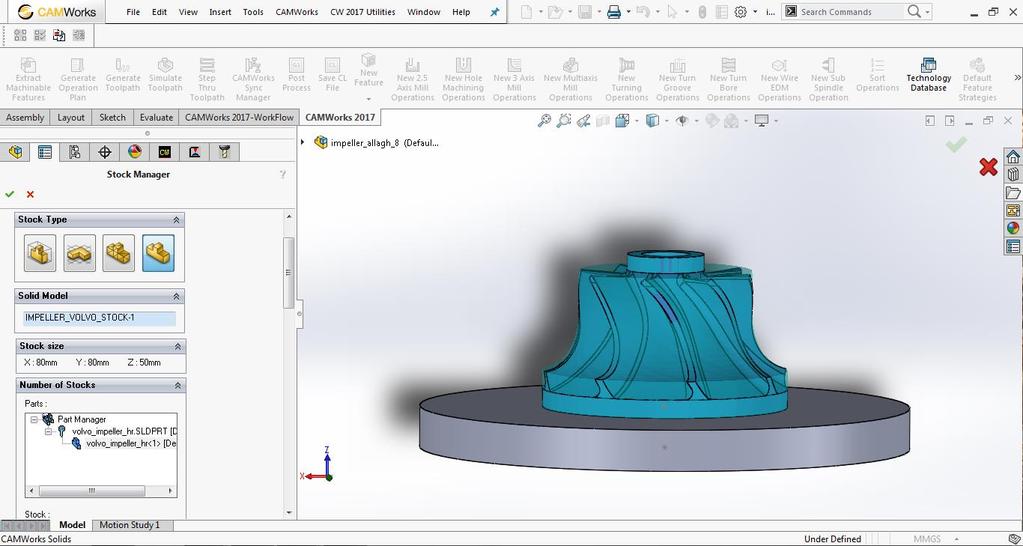Open the FeatureManager design tree tab
The image size is (1023, 546).
[16, 152]
